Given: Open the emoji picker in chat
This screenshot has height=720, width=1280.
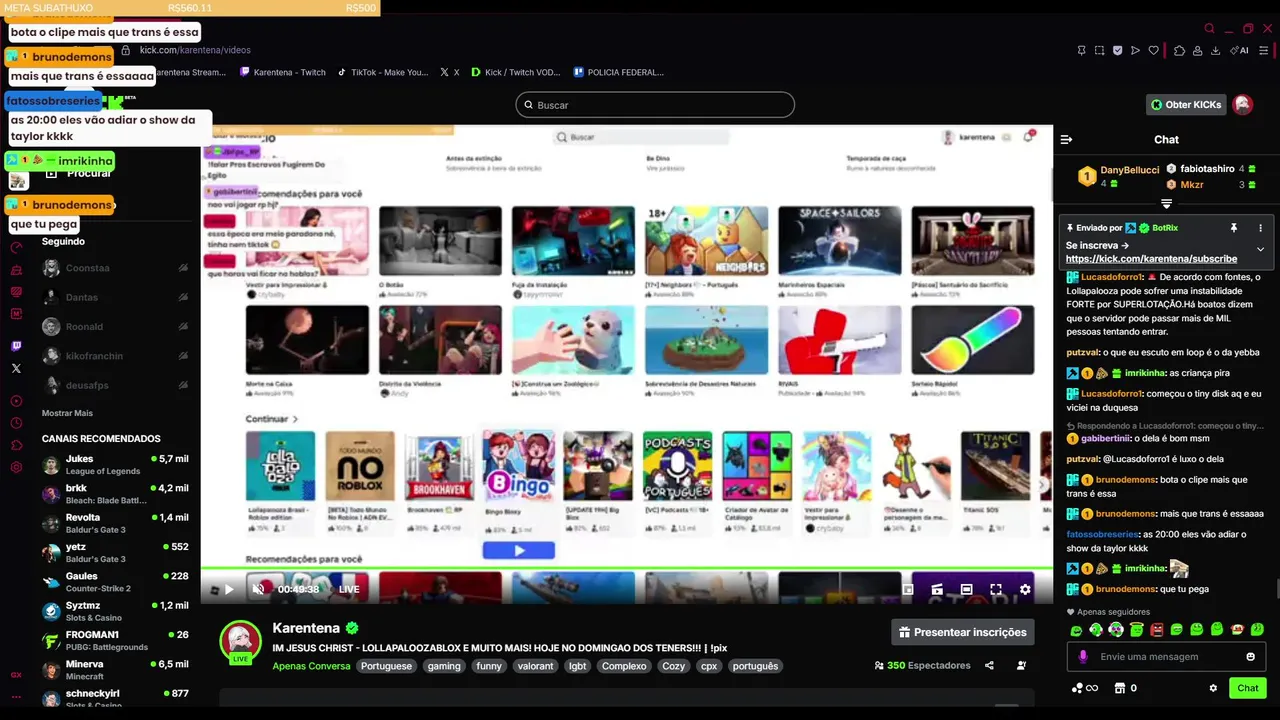Looking at the screenshot, I should [1250, 657].
